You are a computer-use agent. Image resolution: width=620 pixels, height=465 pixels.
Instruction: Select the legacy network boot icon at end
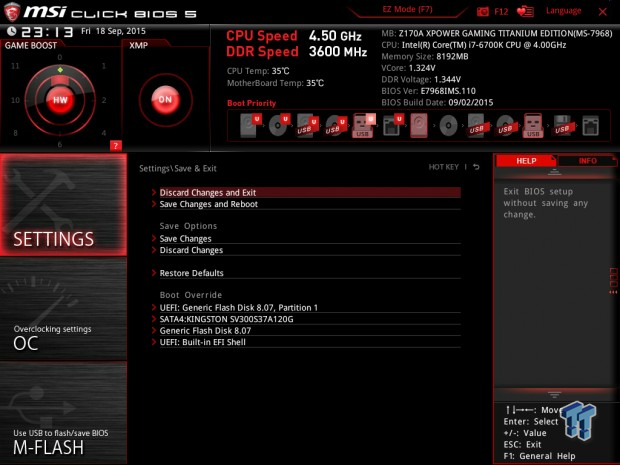pos(590,126)
